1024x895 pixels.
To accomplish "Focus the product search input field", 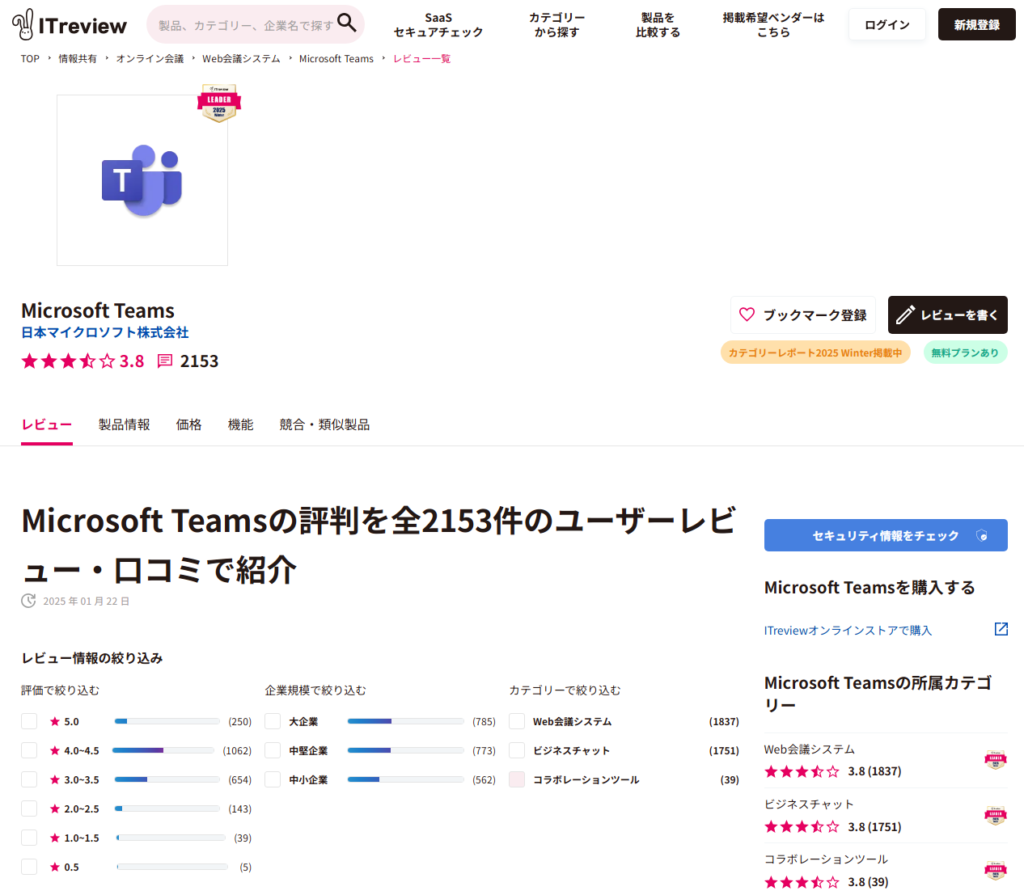I will click(246, 25).
